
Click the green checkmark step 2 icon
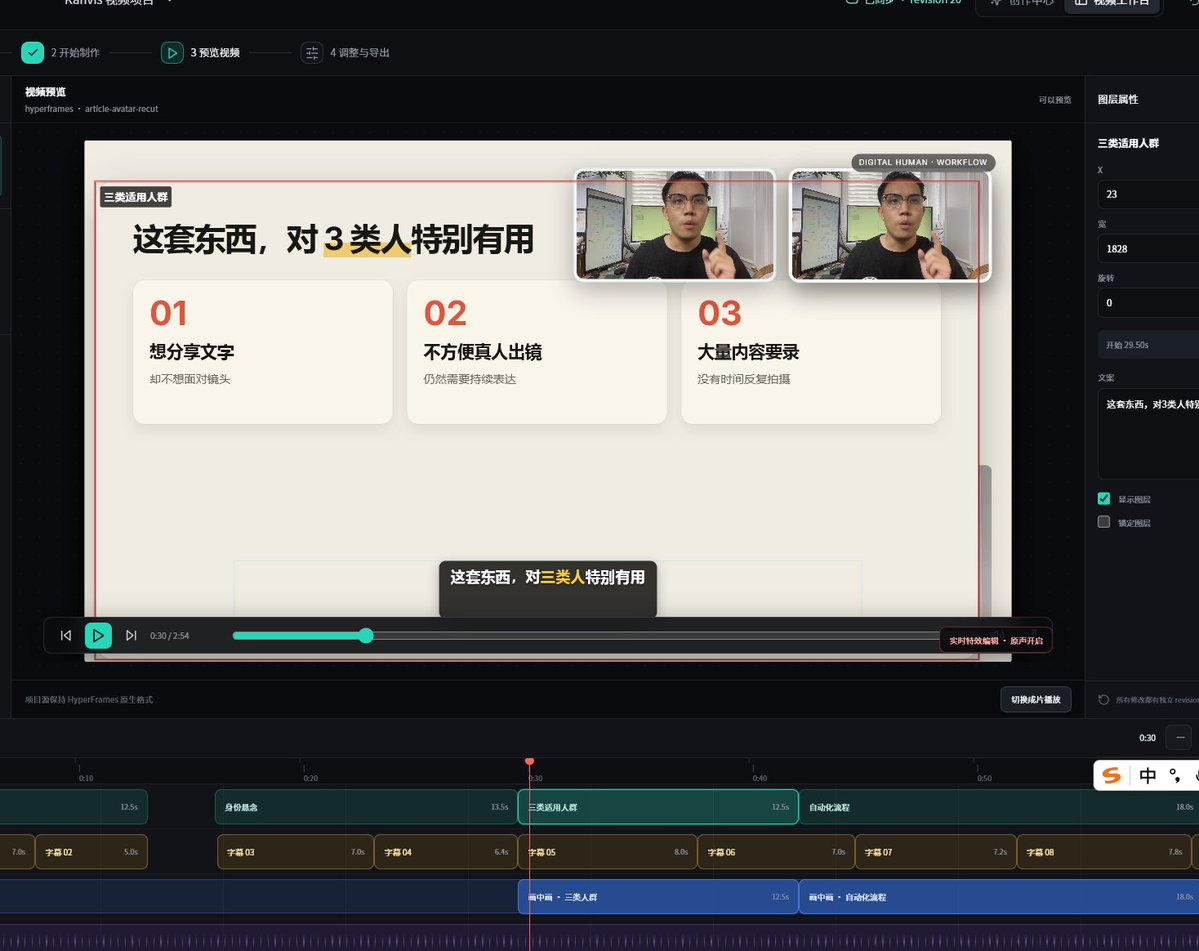coord(32,53)
